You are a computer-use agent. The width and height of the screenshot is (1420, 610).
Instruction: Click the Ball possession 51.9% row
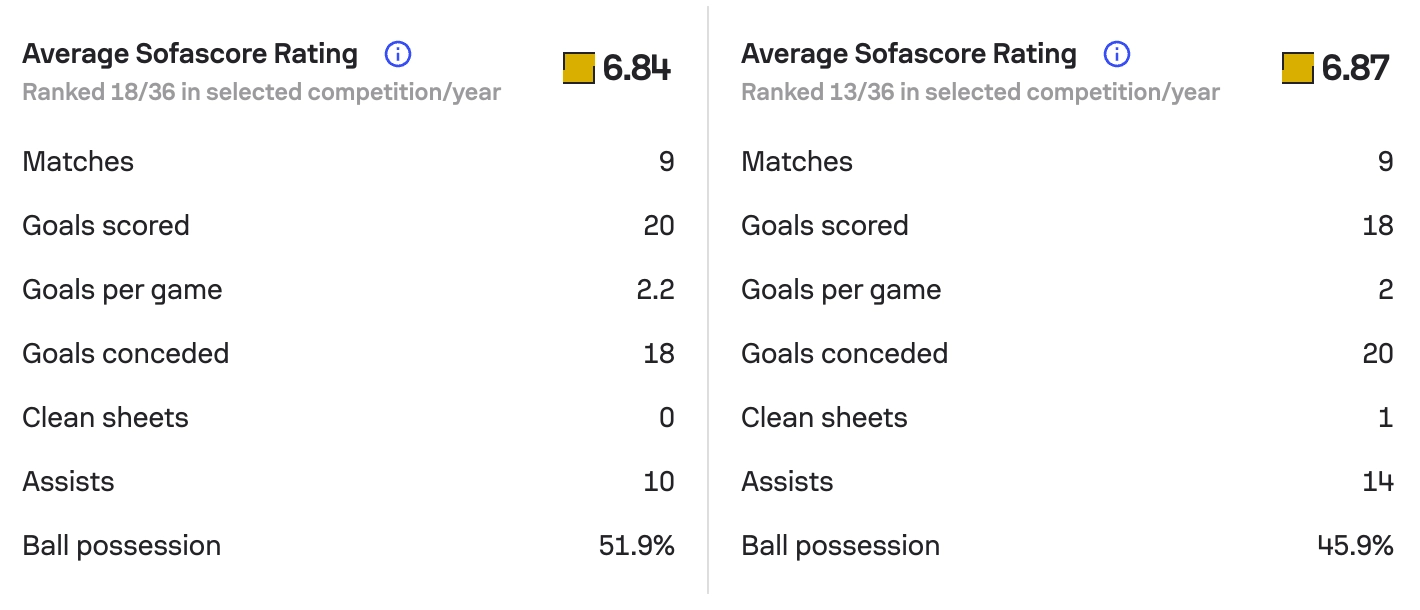[348, 546]
